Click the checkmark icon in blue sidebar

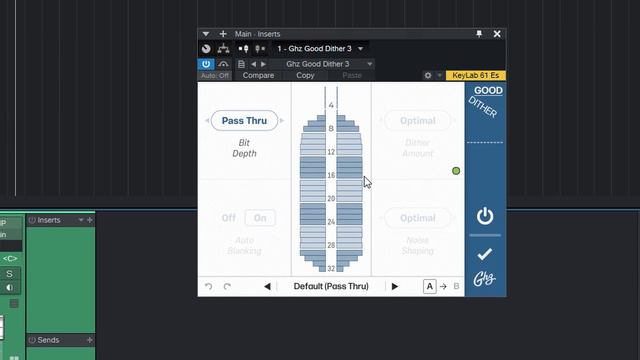(485, 254)
